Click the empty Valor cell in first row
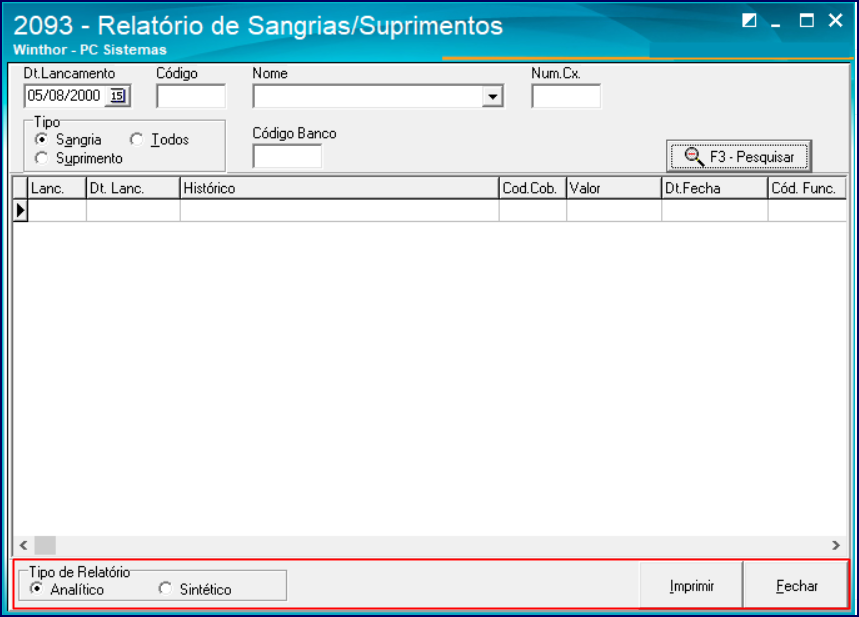 pyautogui.click(x=614, y=210)
